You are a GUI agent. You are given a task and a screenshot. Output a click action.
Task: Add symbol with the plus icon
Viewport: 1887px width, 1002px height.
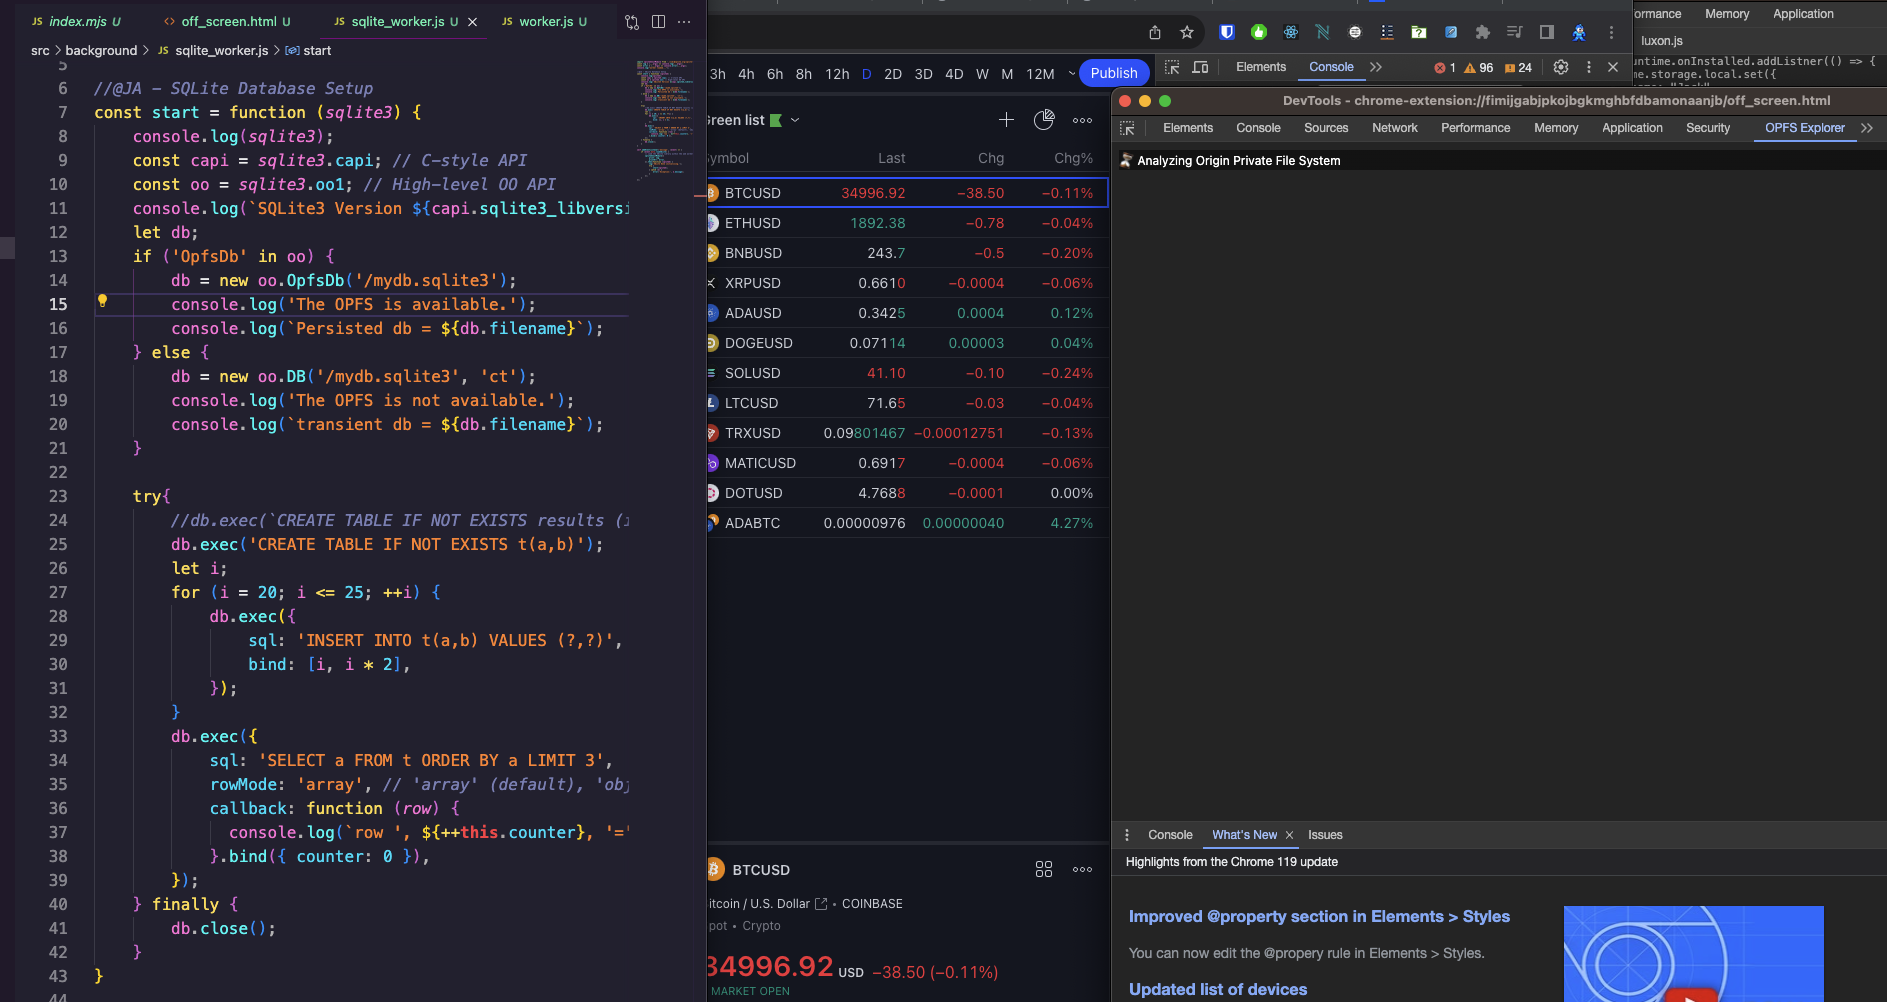point(1006,120)
